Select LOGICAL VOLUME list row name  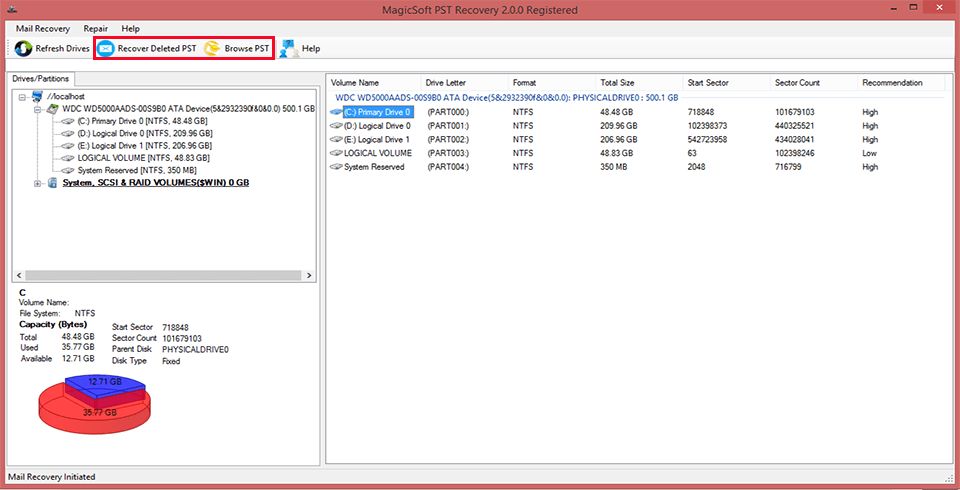(x=378, y=153)
